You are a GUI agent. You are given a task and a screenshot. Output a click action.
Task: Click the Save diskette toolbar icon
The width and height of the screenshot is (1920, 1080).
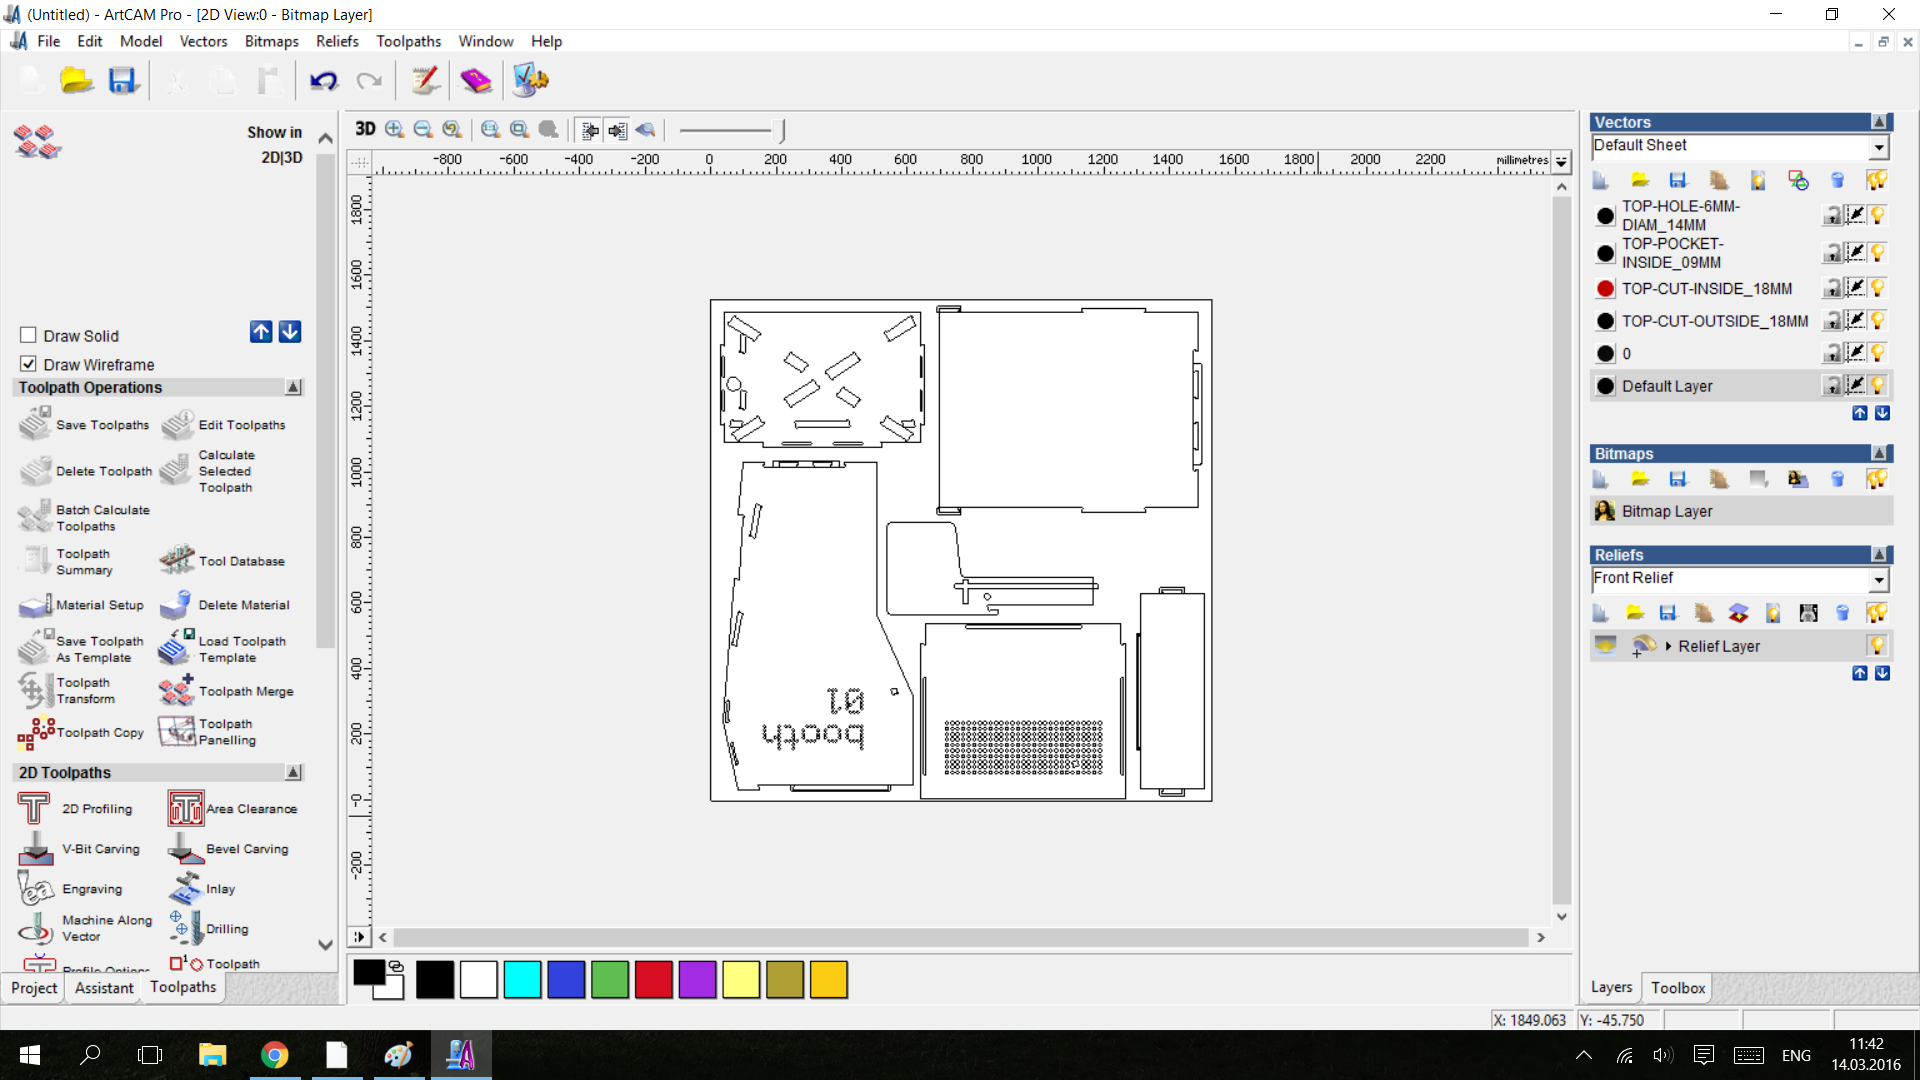pos(122,80)
